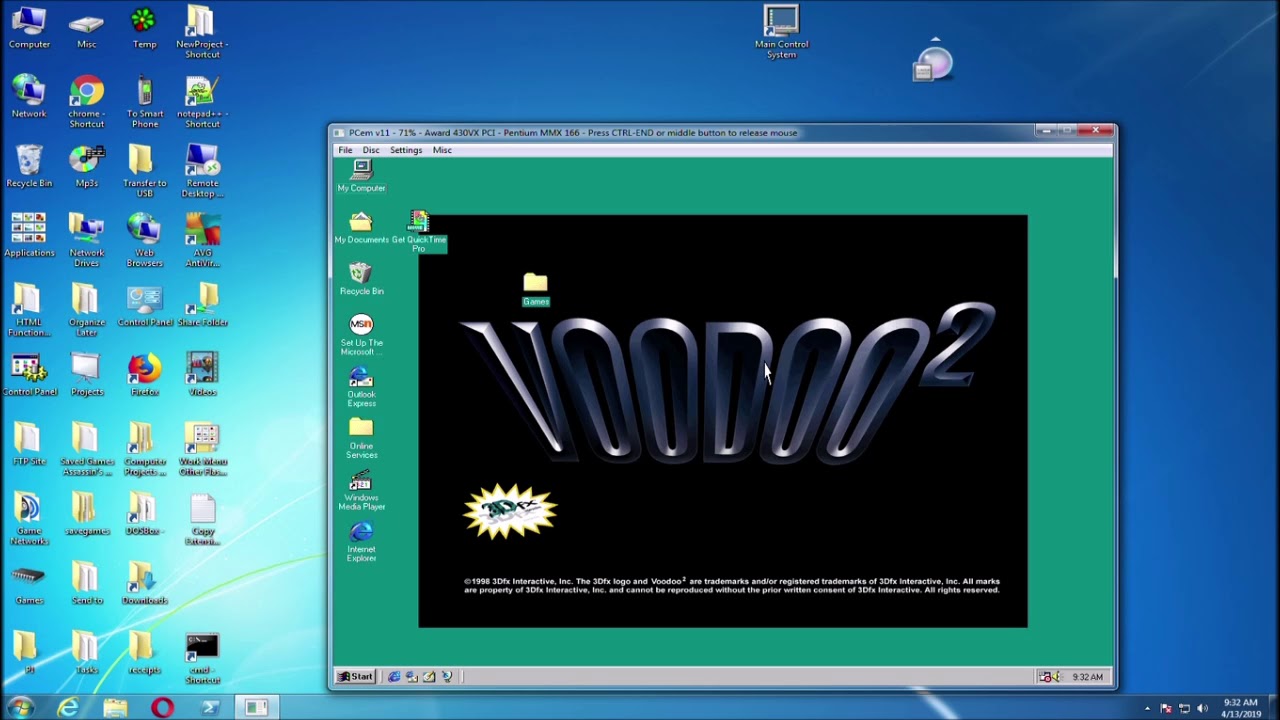This screenshot has width=1280, height=720.
Task: Select the Remote Desktop shortcut
Action: coord(202,172)
